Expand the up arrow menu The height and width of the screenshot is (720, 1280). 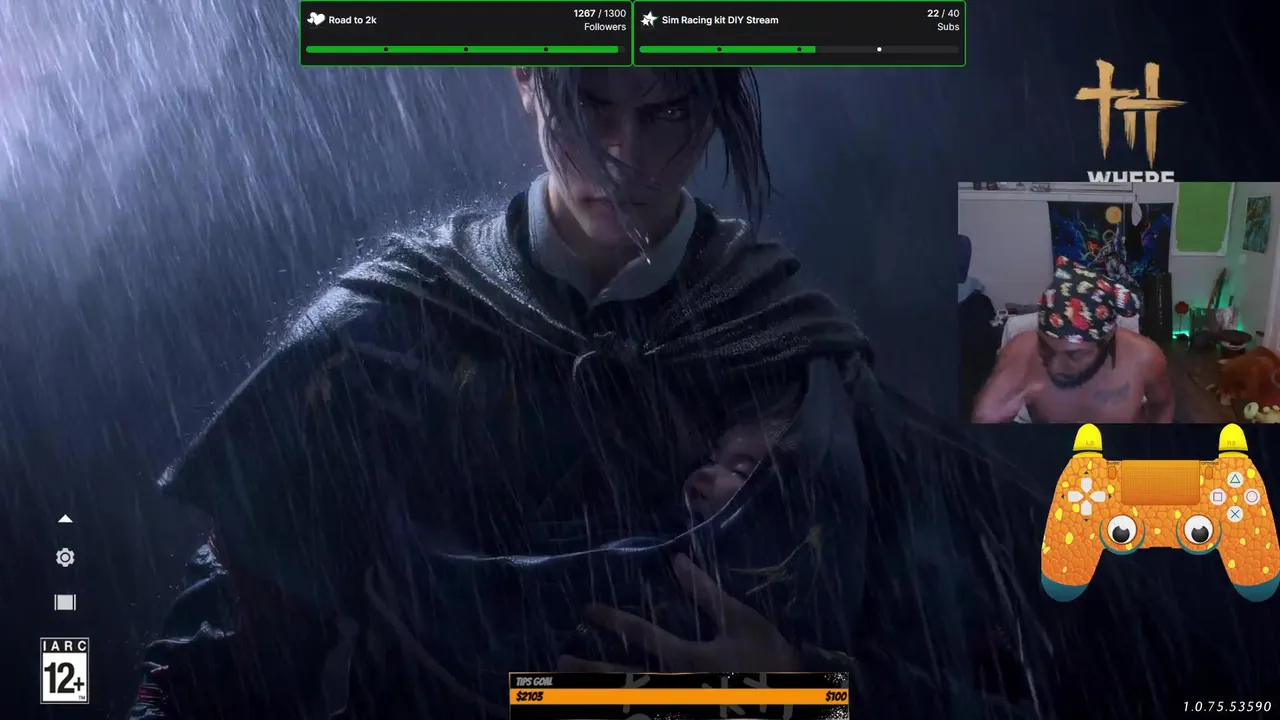65,519
